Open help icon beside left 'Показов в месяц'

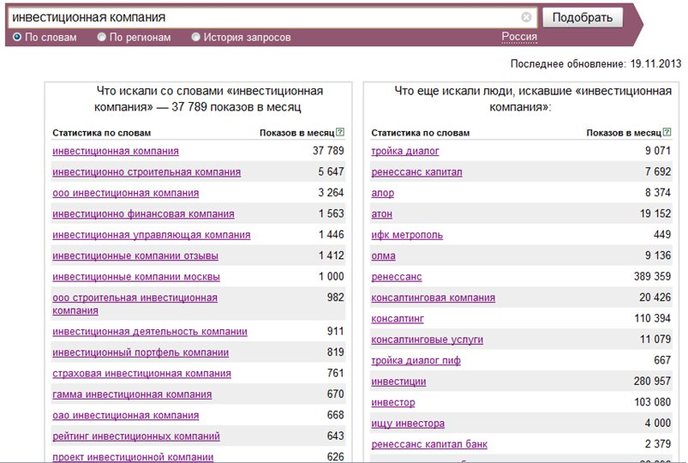pos(340,132)
